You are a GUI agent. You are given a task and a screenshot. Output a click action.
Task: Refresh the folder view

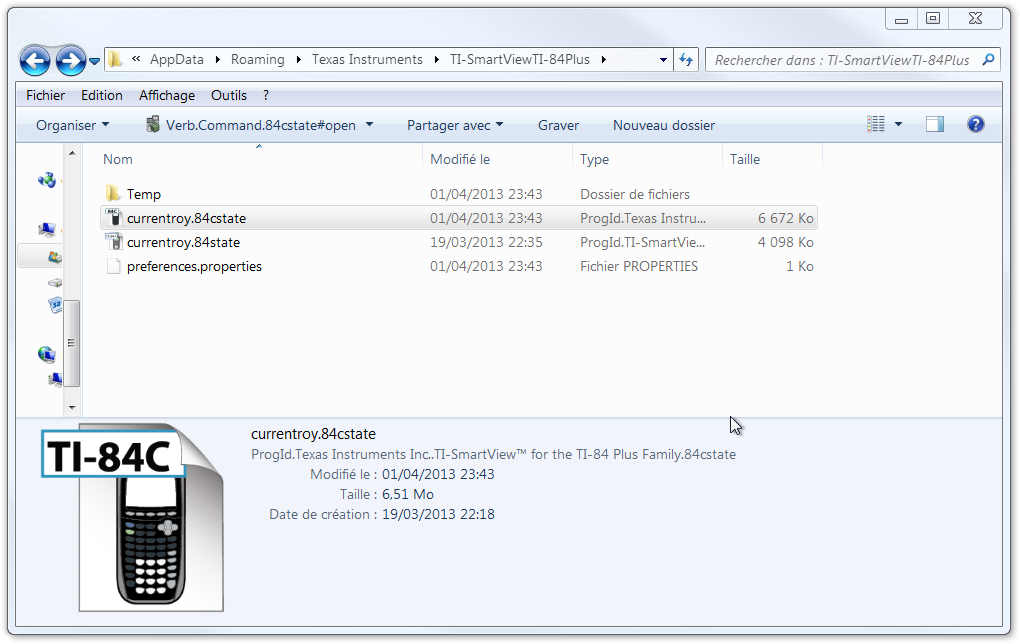pos(686,60)
